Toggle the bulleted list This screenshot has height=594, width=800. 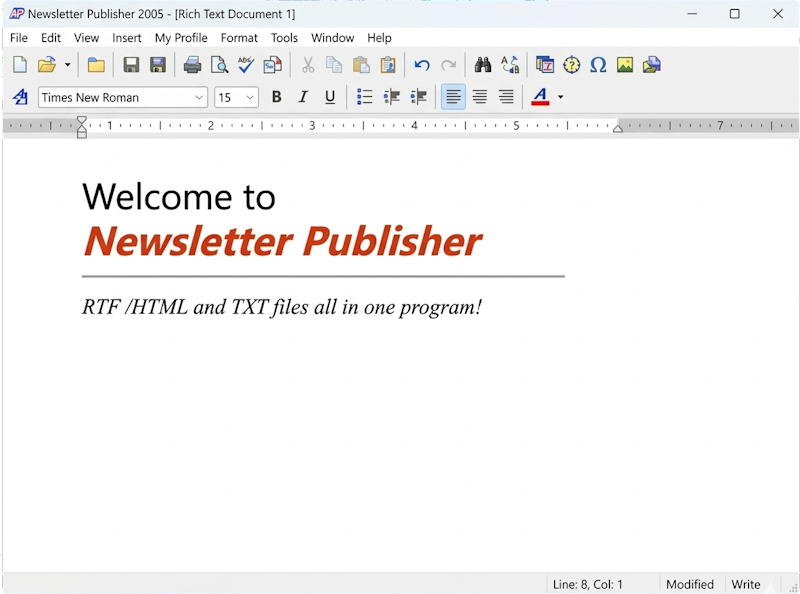tap(364, 97)
